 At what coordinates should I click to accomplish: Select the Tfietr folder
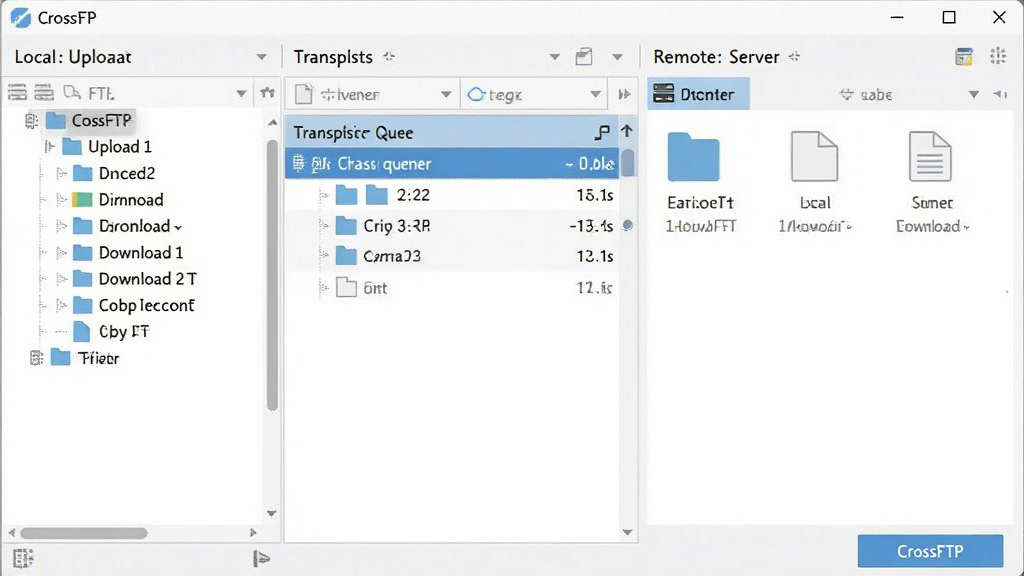pos(85,358)
